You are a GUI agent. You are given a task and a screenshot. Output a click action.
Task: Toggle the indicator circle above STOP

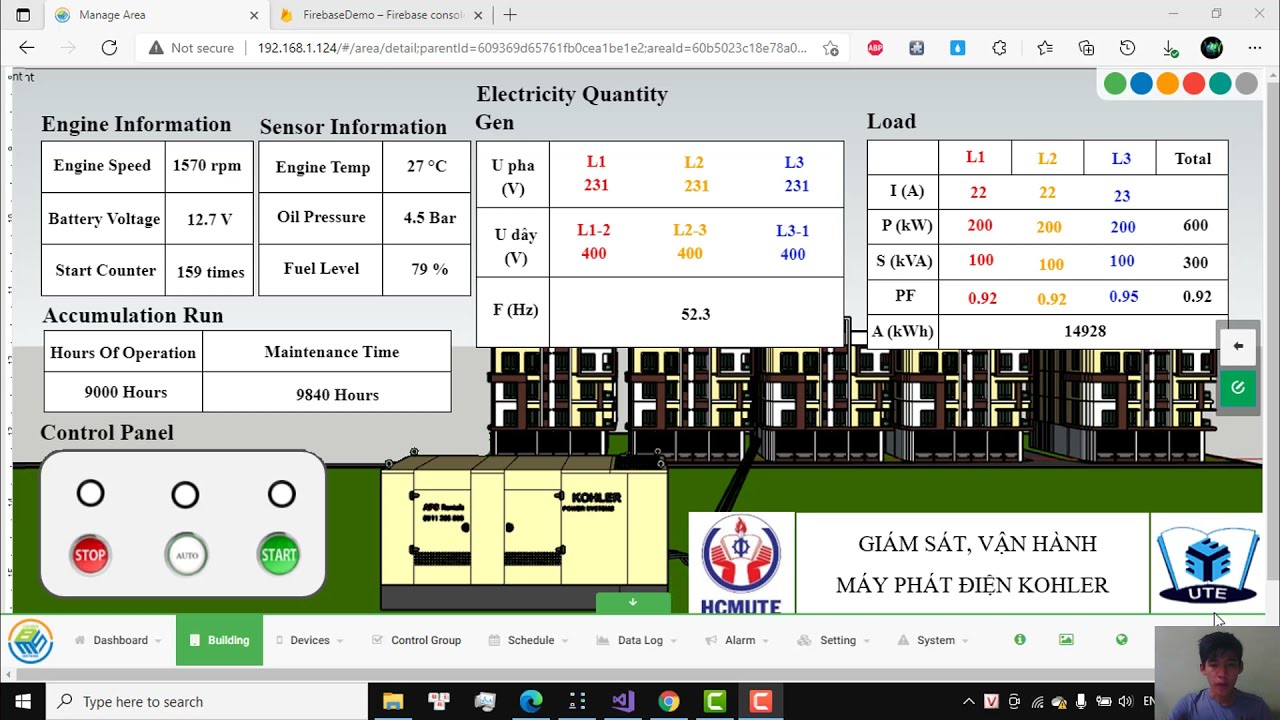click(91, 493)
